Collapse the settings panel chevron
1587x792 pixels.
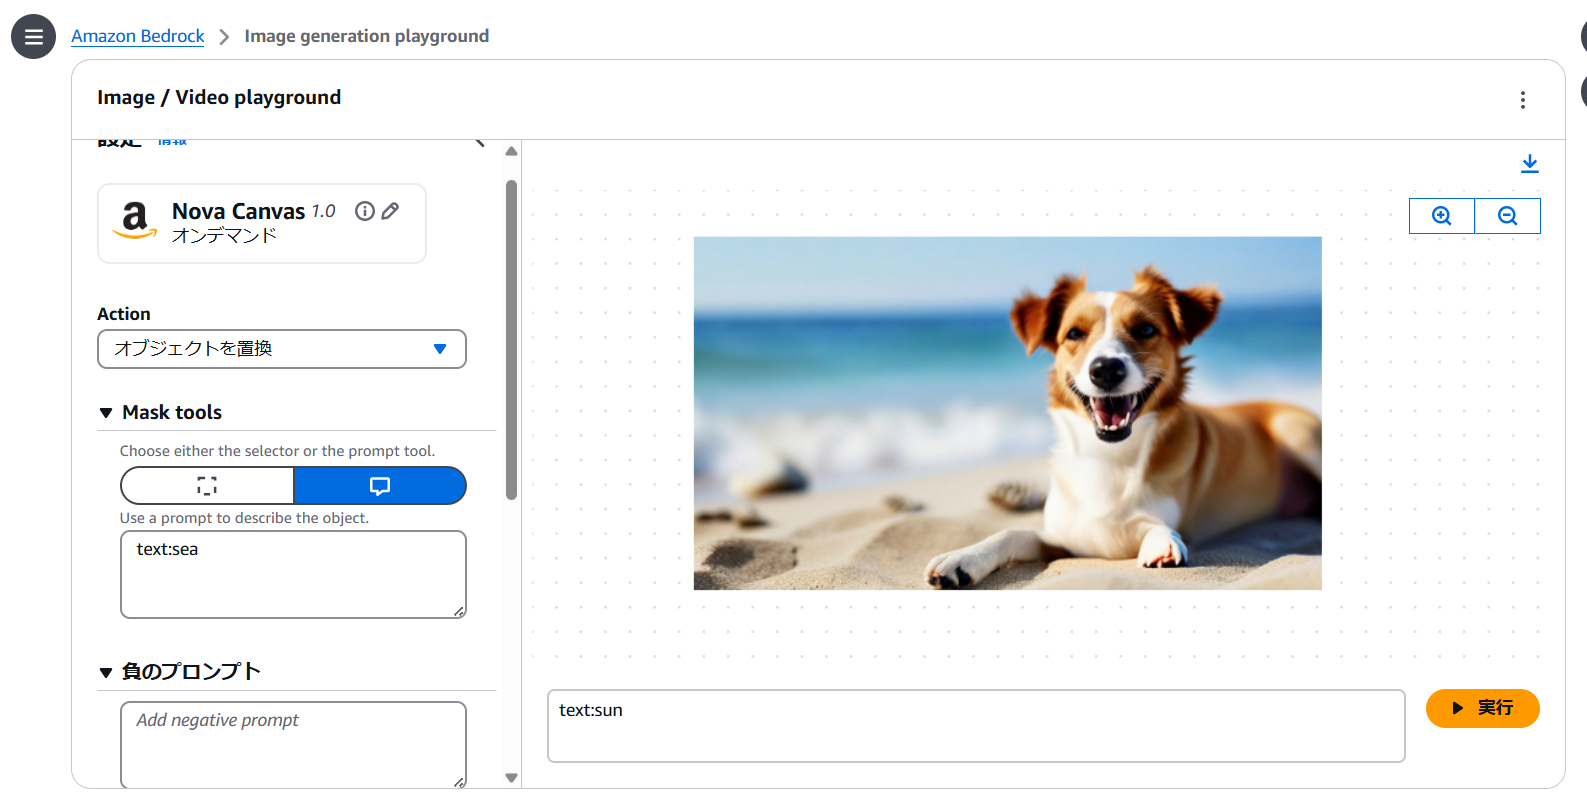[x=480, y=143]
